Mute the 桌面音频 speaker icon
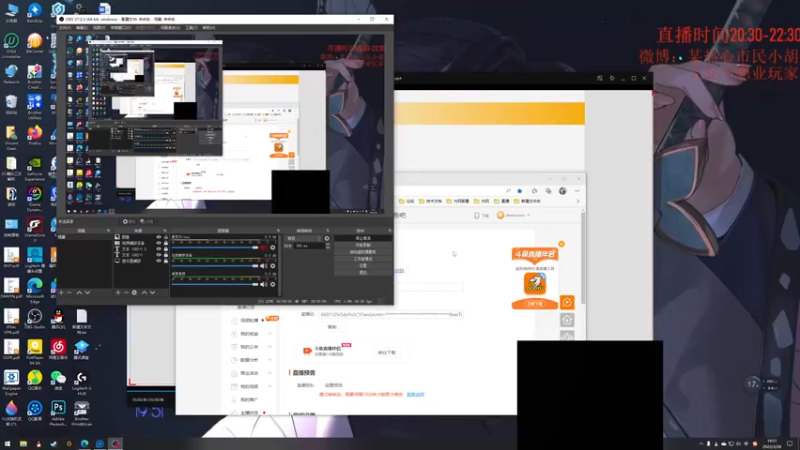 (264, 284)
